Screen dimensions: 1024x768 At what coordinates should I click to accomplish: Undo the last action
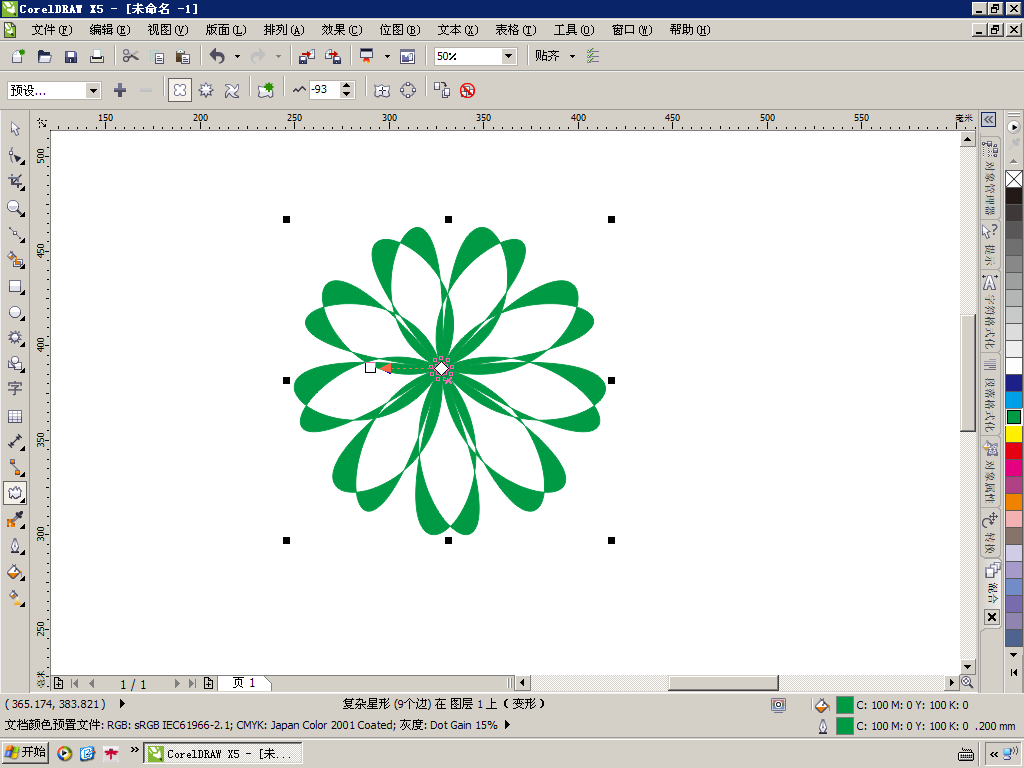(x=217, y=56)
